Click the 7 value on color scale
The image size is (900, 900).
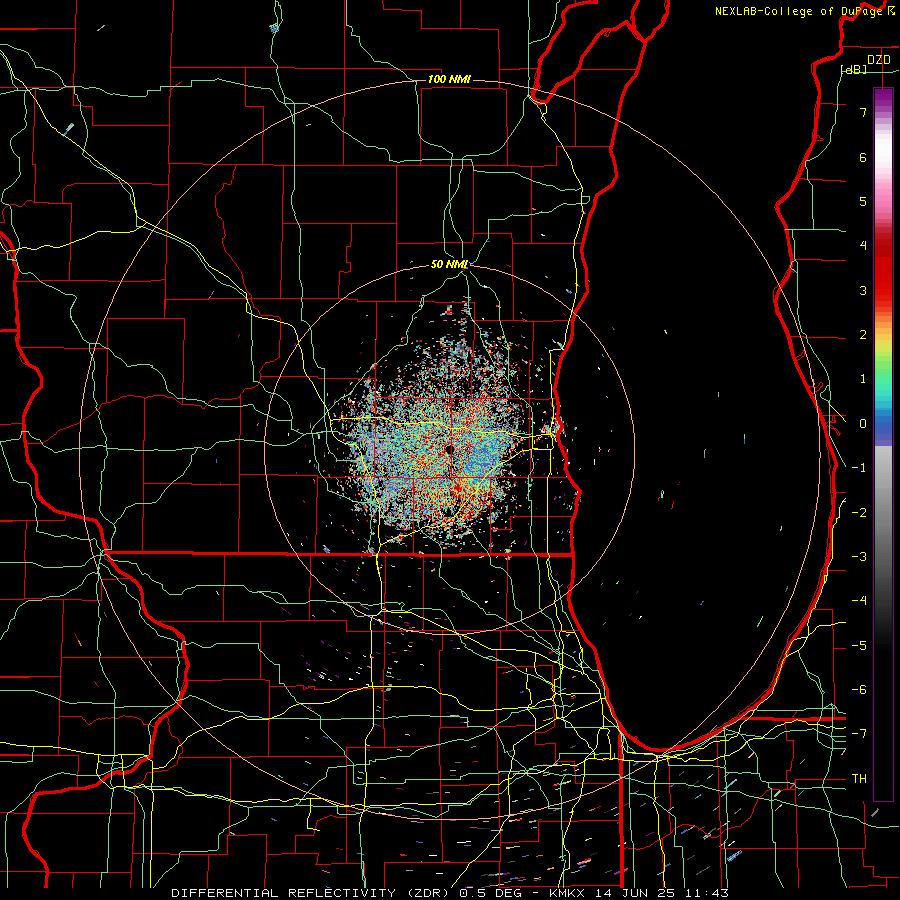[x=863, y=112]
